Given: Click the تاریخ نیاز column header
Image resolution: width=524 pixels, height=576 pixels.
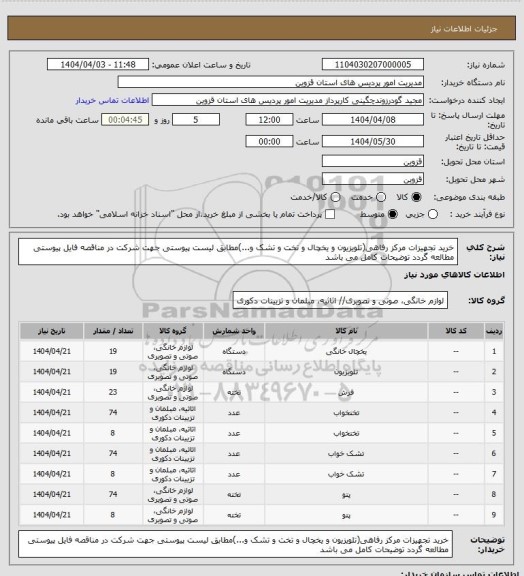Looking at the screenshot, I should point(51,331).
